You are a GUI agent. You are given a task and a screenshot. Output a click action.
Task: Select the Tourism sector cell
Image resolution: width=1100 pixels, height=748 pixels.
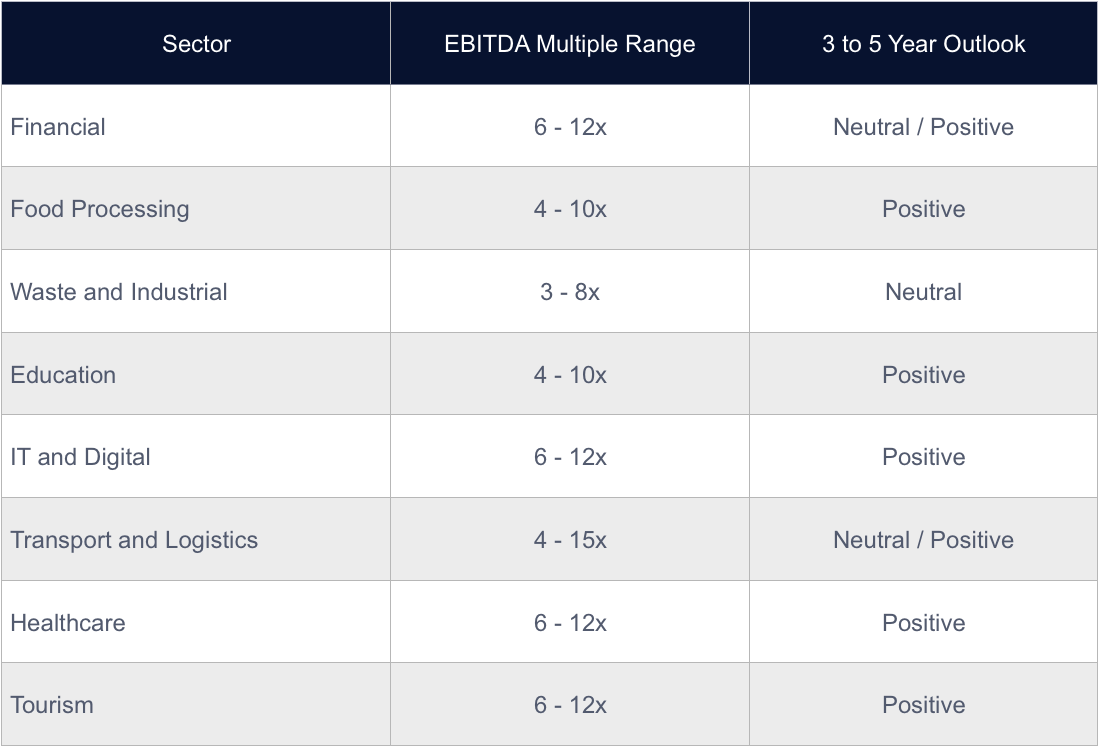click(x=52, y=705)
